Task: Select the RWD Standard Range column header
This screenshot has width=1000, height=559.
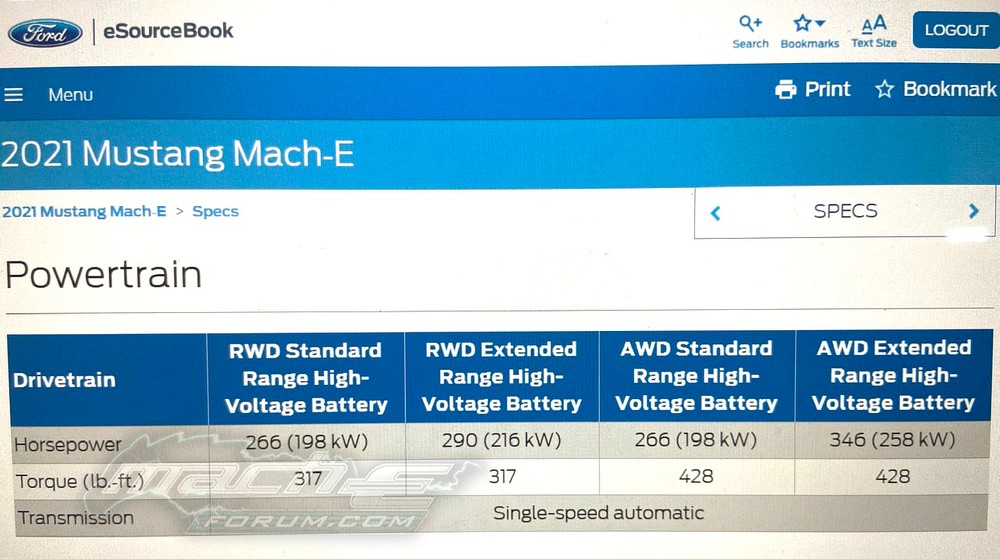Action: [x=306, y=378]
